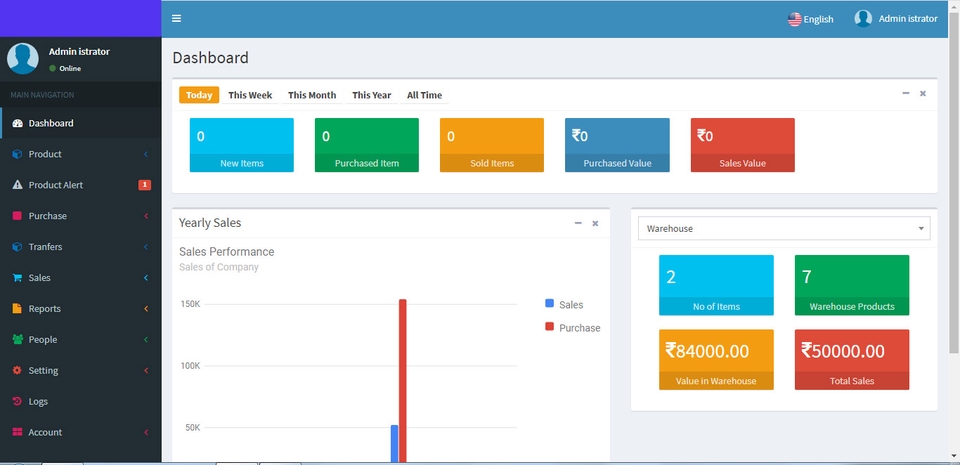The height and width of the screenshot is (465, 960).
Task: Click the 150K axis label
Action: point(190,304)
